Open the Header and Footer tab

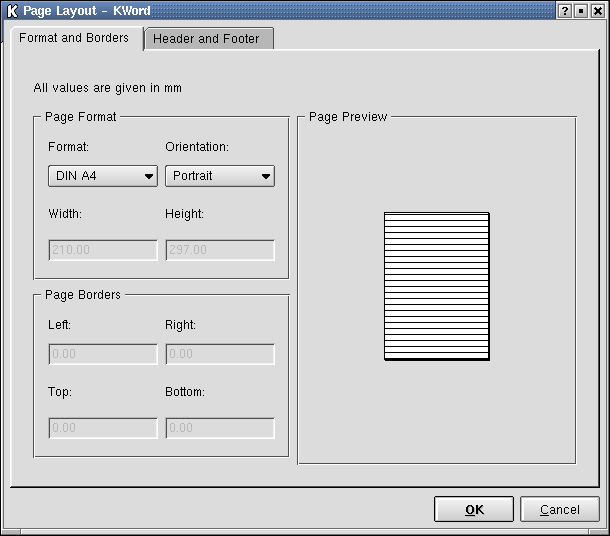(209, 39)
